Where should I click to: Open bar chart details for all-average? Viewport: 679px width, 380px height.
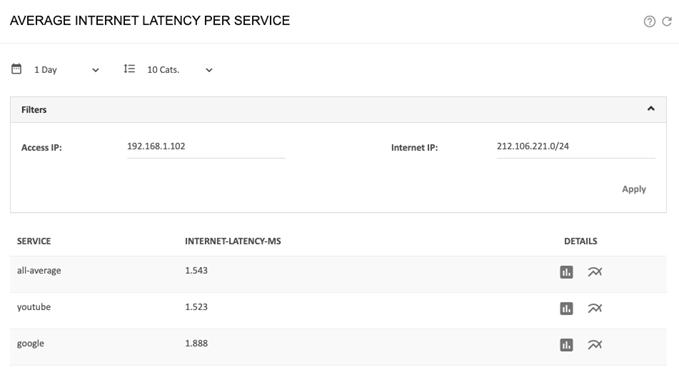coord(566,272)
